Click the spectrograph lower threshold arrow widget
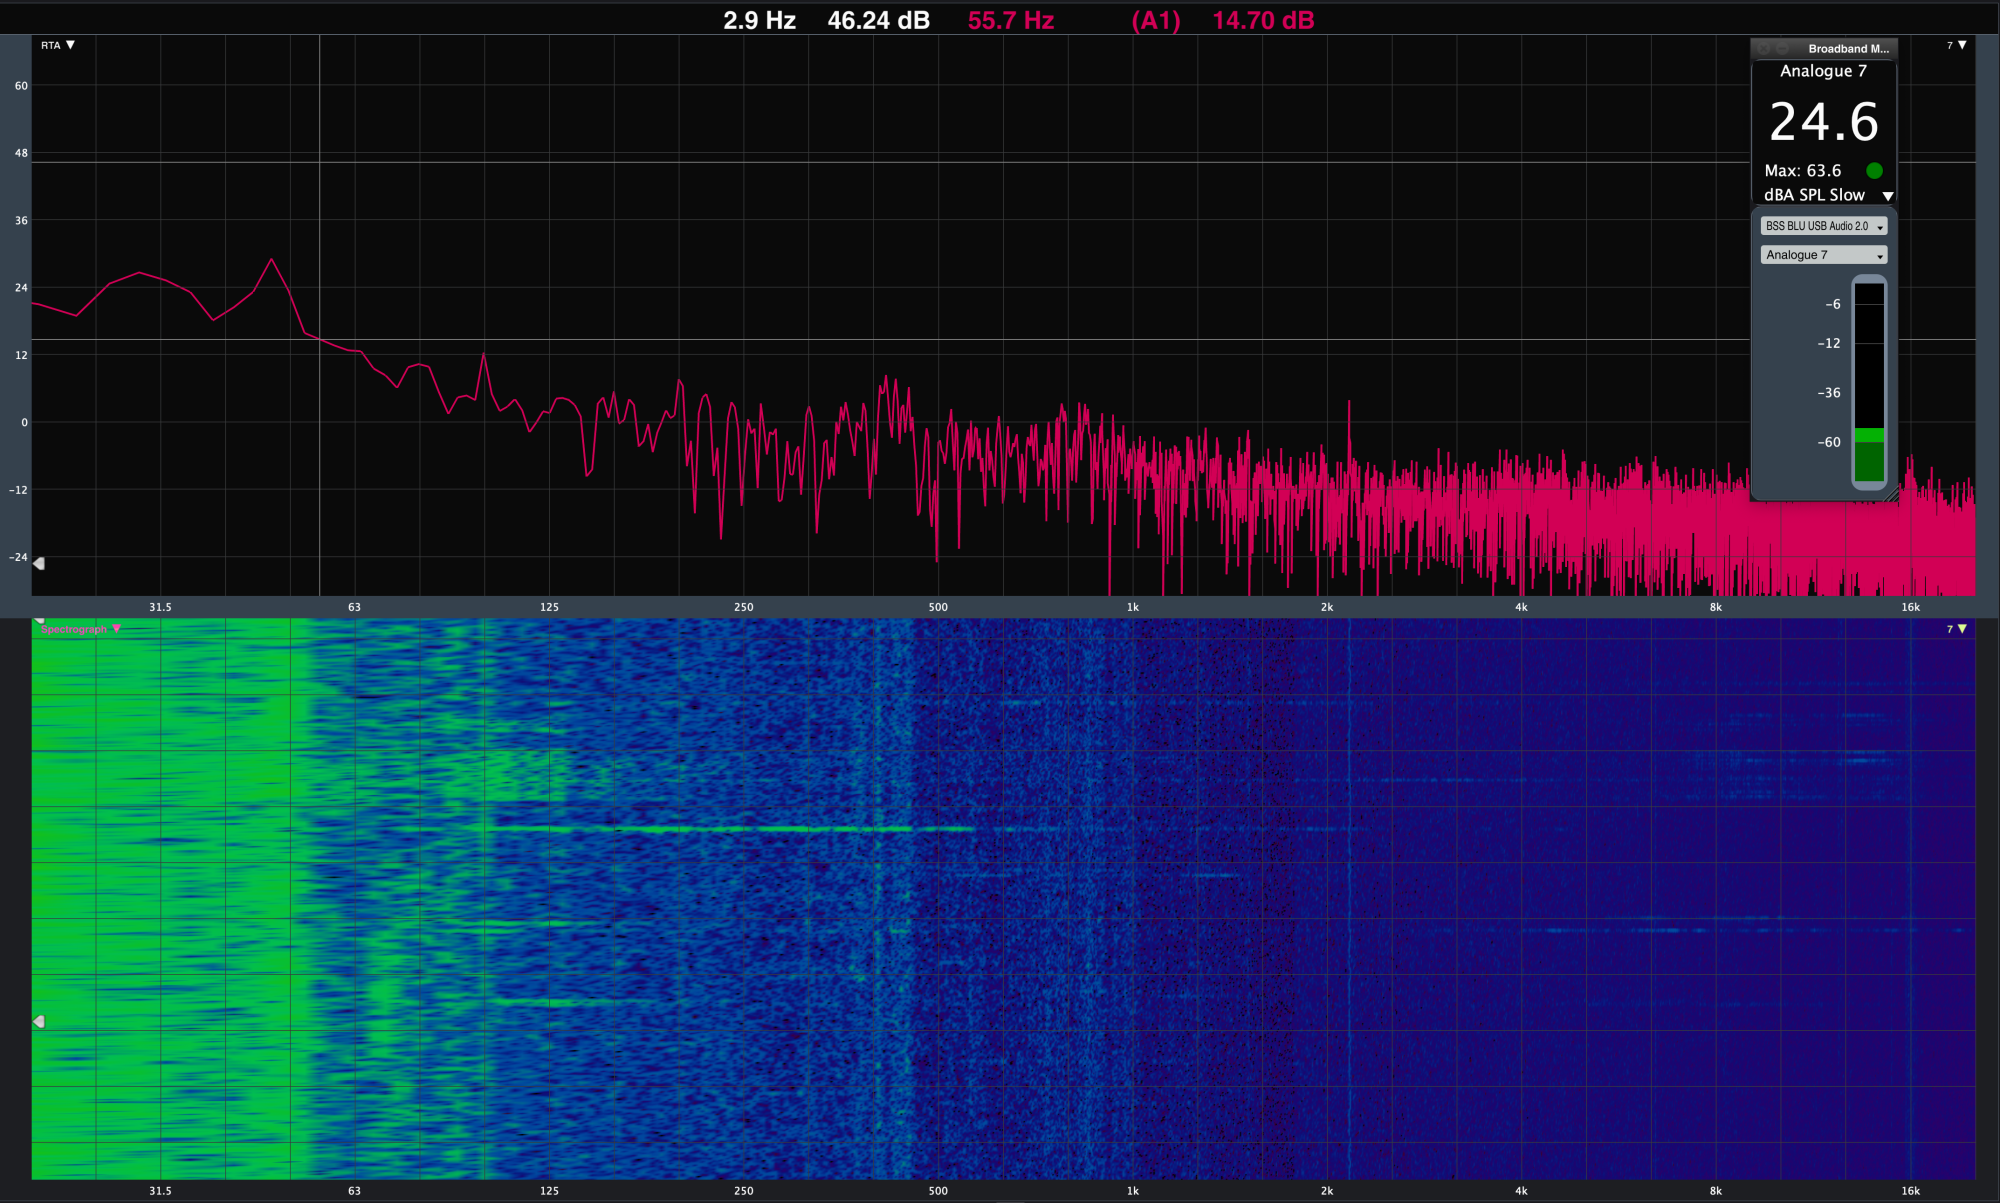 (x=39, y=1021)
